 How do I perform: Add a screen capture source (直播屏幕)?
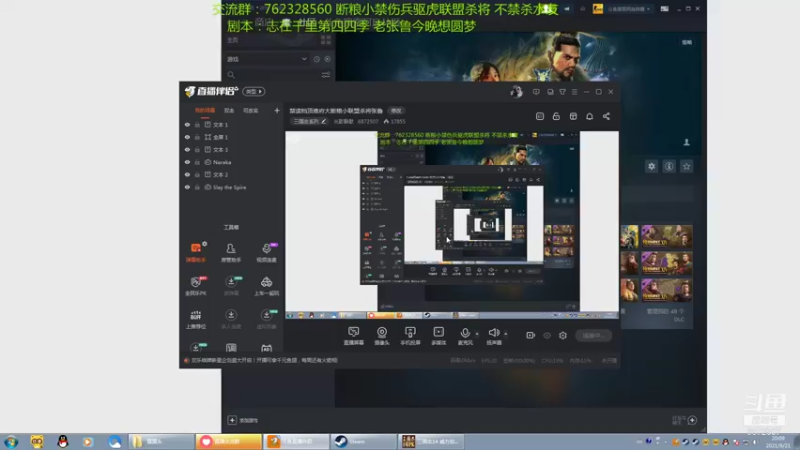(x=354, y=336)
